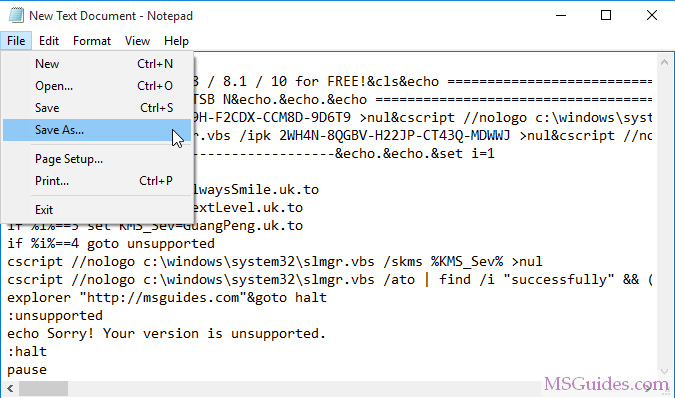Open the Format menu
The image size is (675, 398).
pos(92,41)
